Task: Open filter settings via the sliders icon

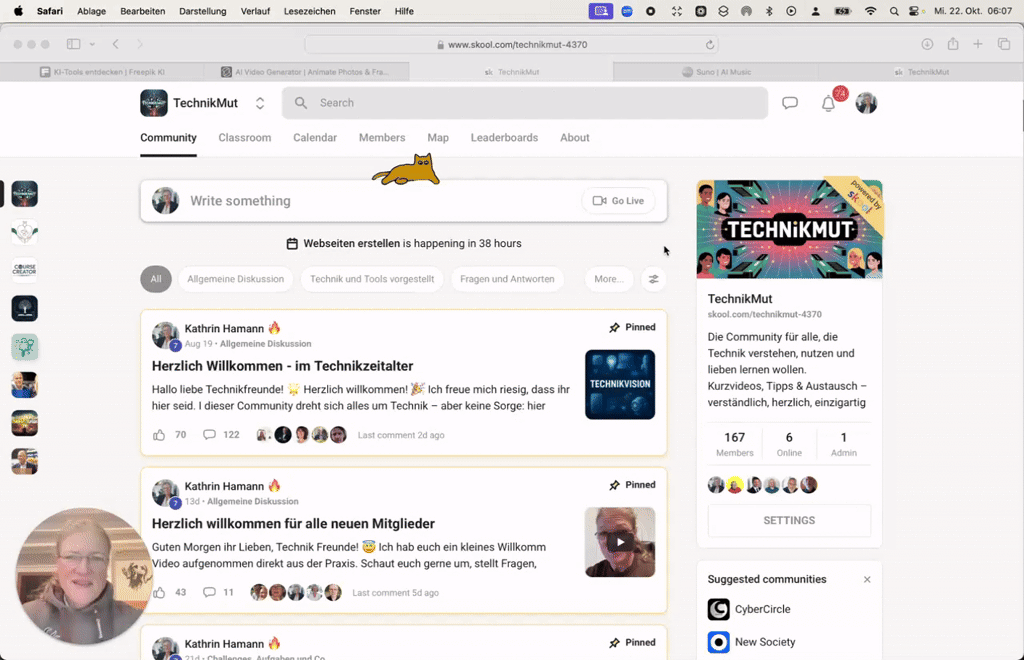Action: [654, 279]
